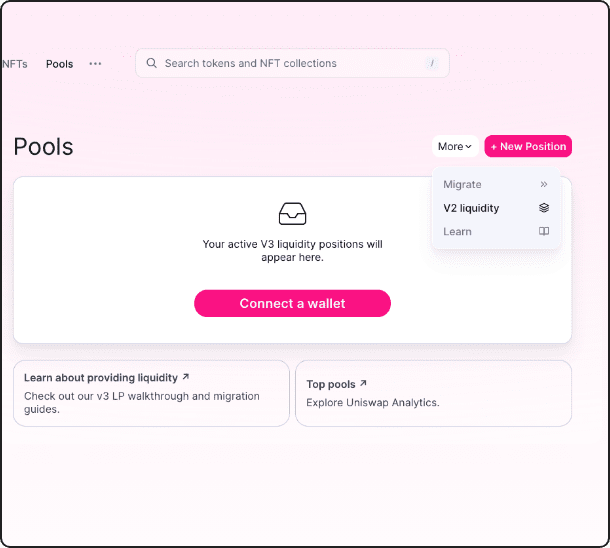Click the arrow icon next to Top pools
Viewport: 610px width, 548px height.
click(363, 384)
